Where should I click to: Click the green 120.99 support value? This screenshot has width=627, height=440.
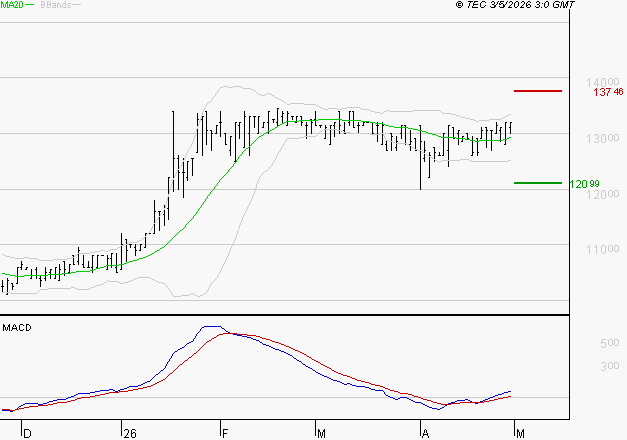[x=584, y=184]
